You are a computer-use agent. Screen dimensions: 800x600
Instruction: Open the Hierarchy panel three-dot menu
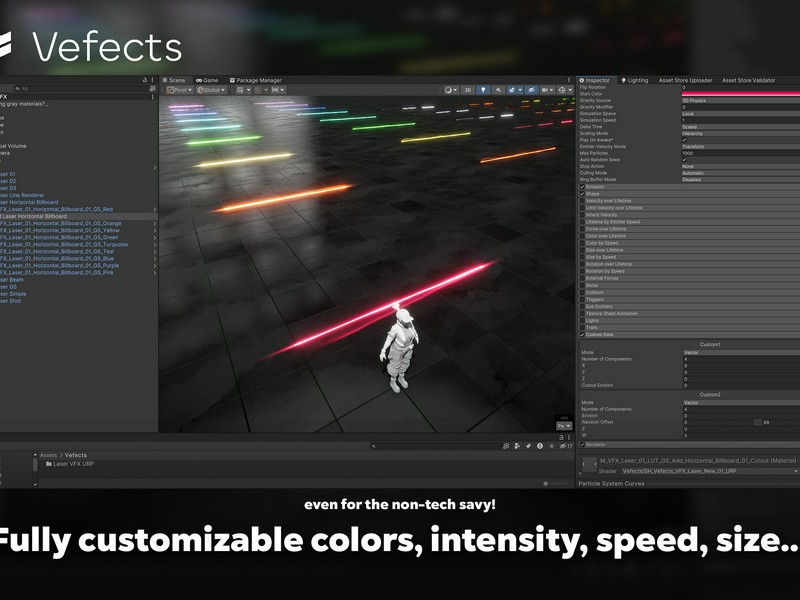153,80
